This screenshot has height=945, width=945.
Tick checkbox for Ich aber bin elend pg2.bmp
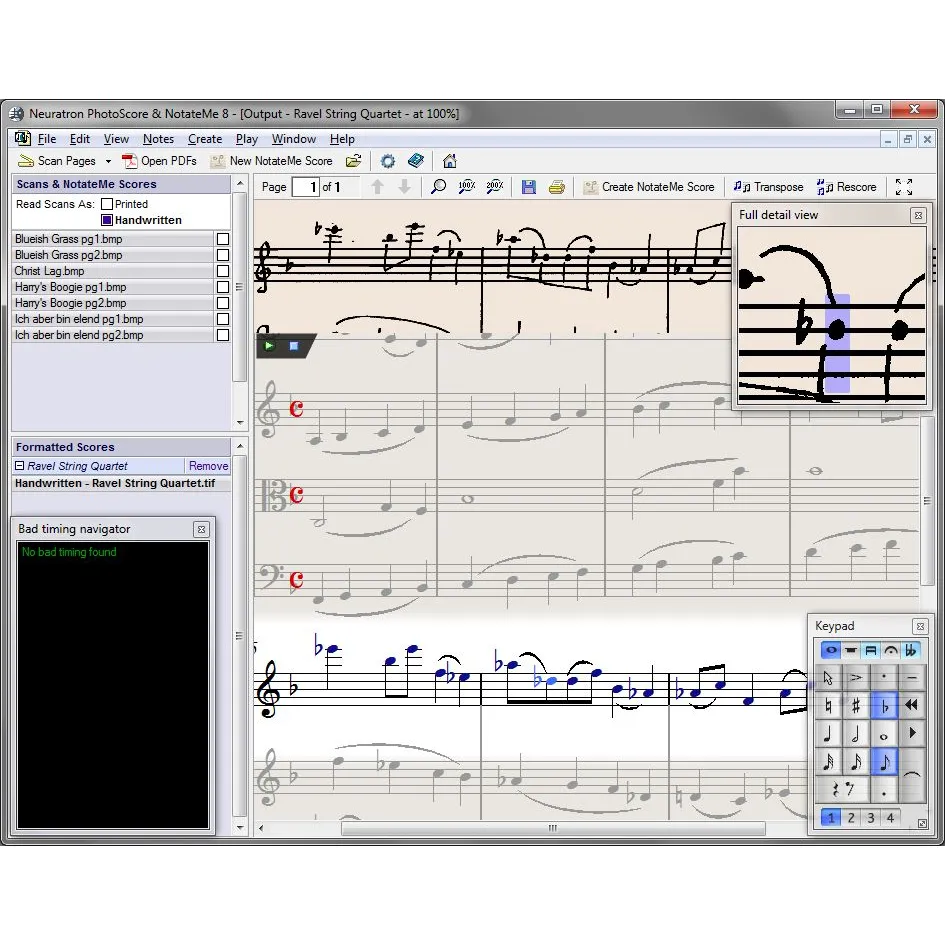point(223,335)
